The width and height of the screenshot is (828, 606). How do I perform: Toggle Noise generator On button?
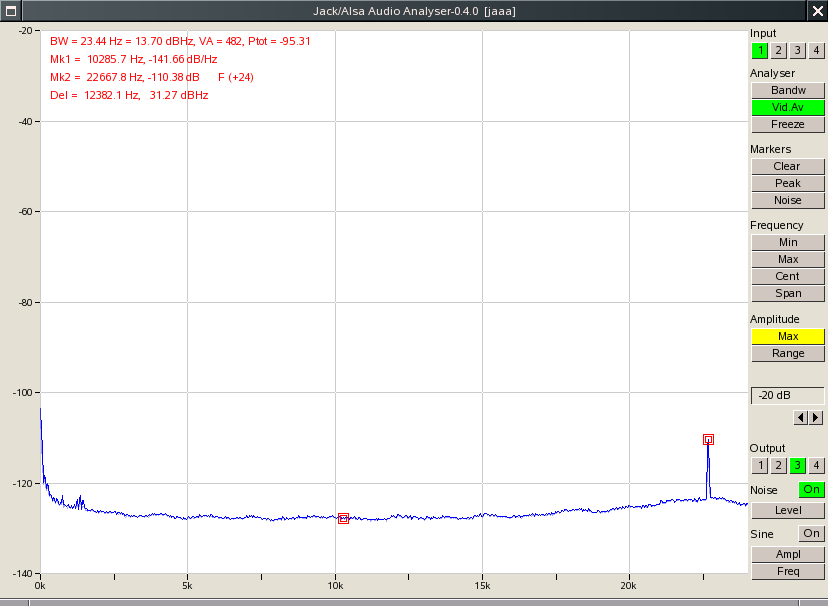coord(811,489)
